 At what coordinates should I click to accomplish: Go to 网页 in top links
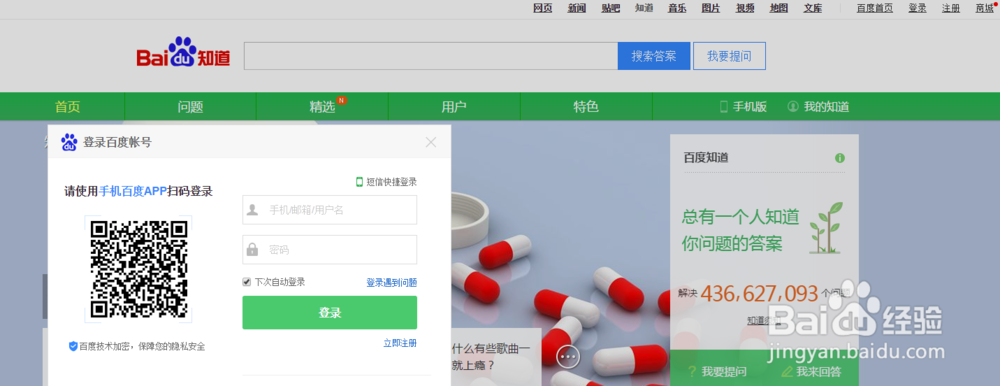click(x=542, y=8)
